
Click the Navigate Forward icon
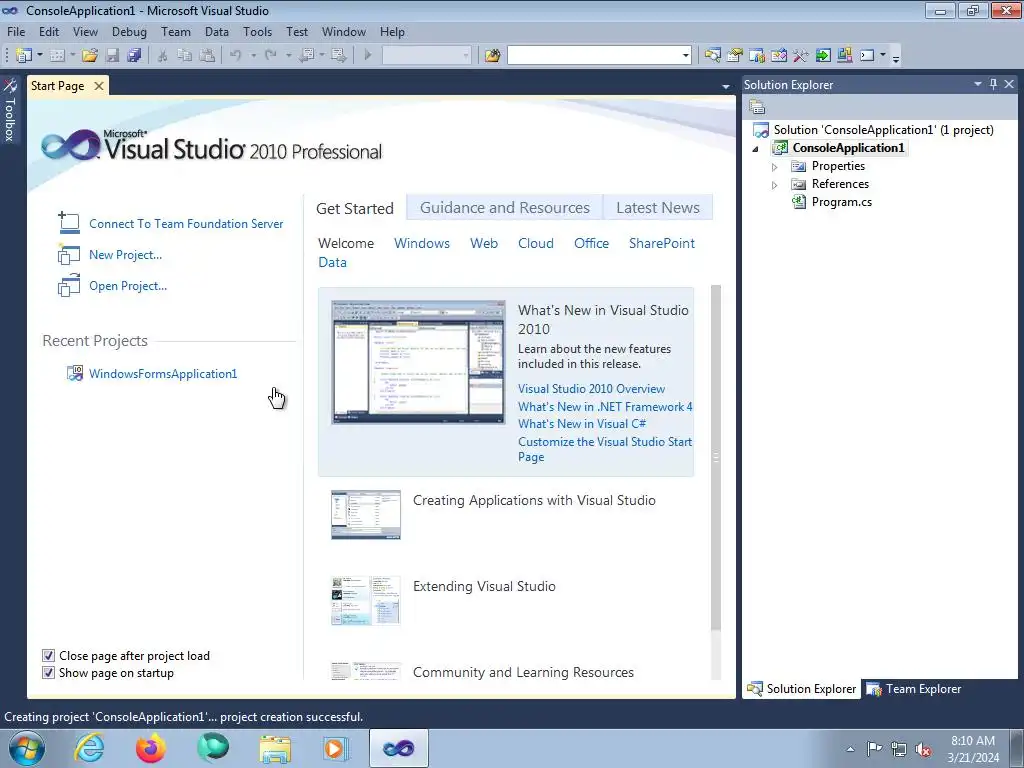(338, 56)
